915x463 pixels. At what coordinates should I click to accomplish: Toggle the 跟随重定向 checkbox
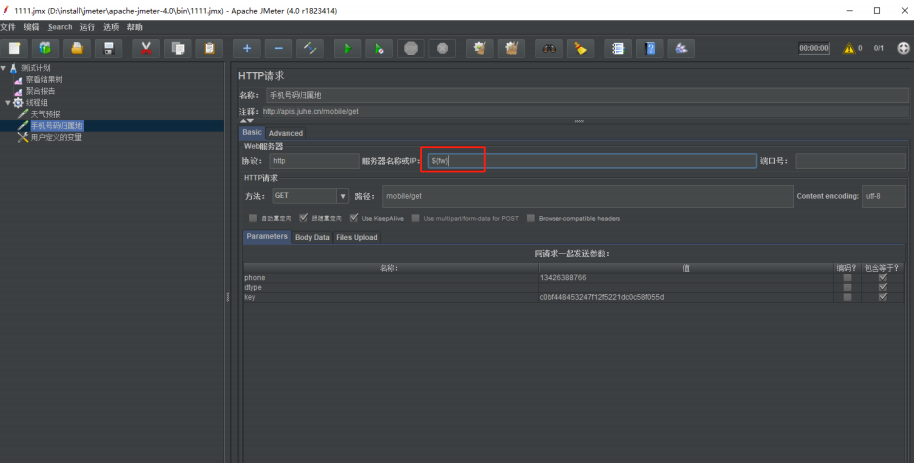(303, 218)
